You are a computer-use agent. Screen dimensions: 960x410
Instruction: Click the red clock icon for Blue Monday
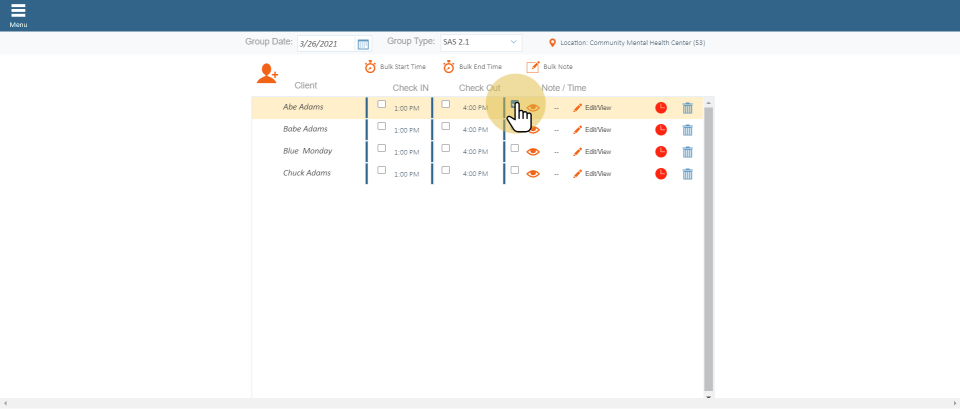click(661, 152)
